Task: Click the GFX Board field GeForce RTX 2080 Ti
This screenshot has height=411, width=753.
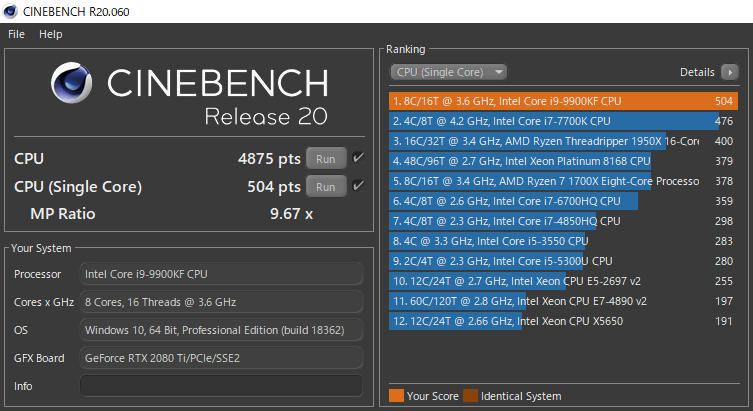Action: [x=221, y=358]
